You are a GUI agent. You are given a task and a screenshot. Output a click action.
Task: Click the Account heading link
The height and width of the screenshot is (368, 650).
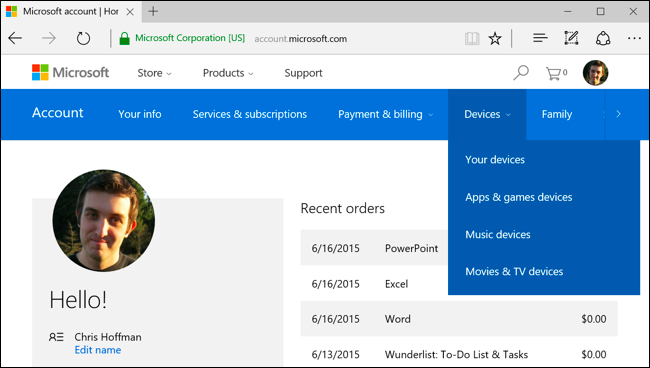[x=58, y=113]
